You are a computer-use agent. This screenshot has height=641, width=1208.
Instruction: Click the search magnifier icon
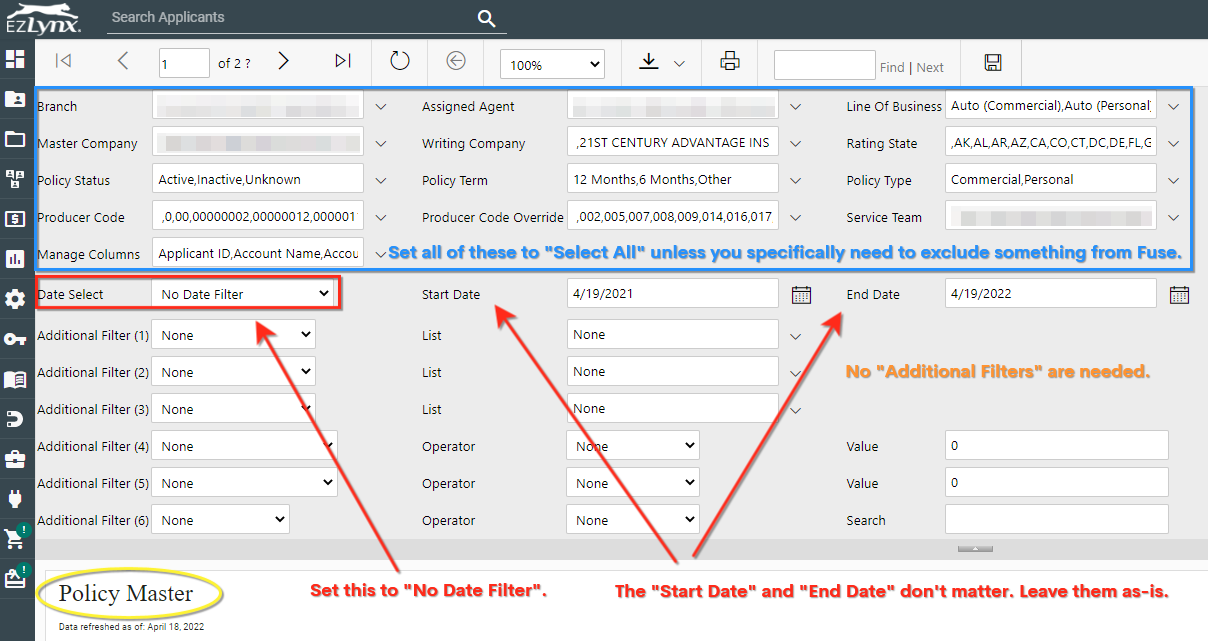coord(486,18)
